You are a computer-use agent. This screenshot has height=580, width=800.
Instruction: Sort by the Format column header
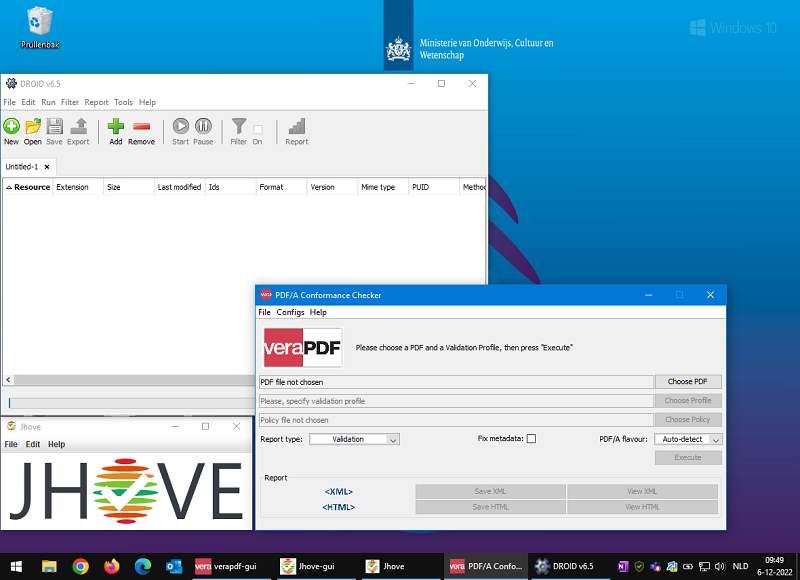pyautogui.click(x=282, y=187)
